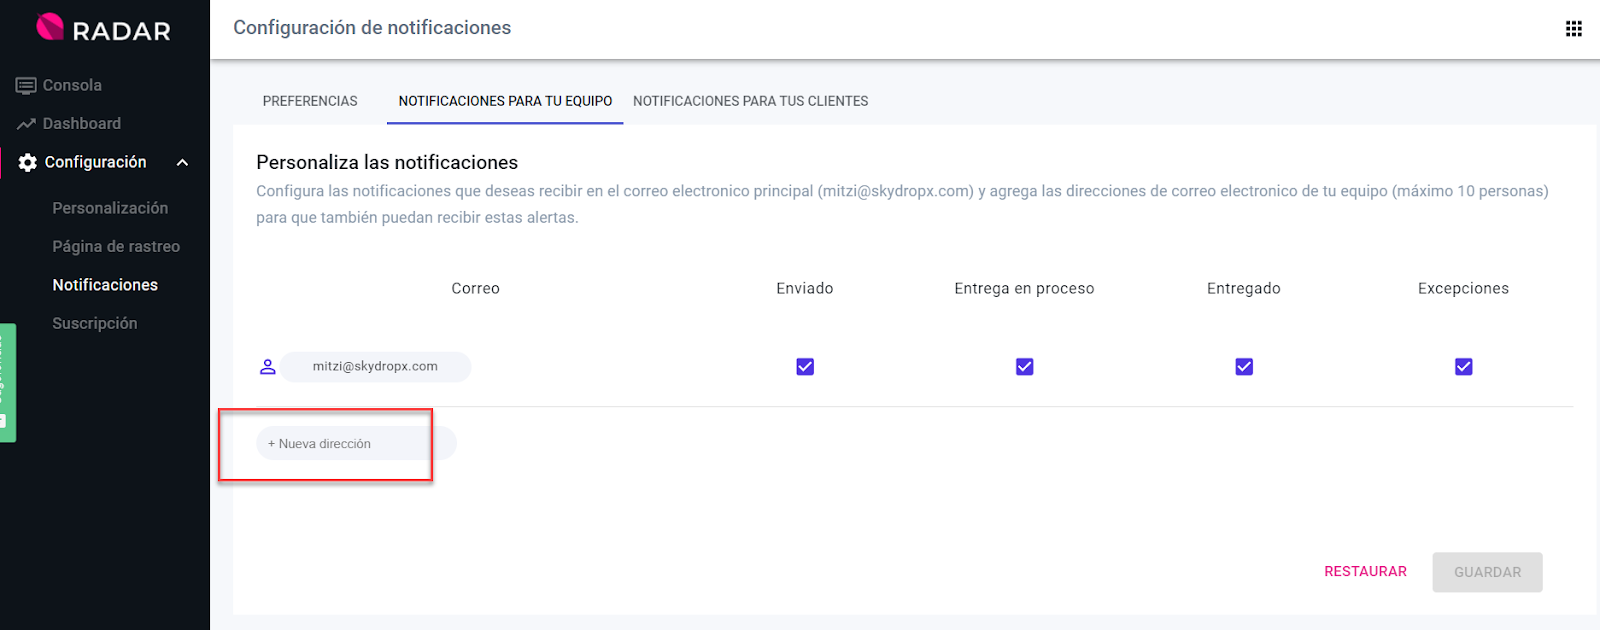1600x630 pixels.
Task: Click the RADAR logo icon
Action: [x=50, y=27]
